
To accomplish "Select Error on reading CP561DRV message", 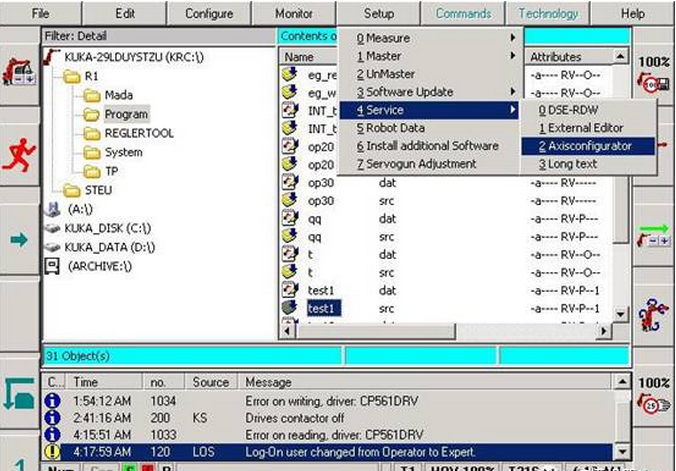I will (x=328, y=435).
